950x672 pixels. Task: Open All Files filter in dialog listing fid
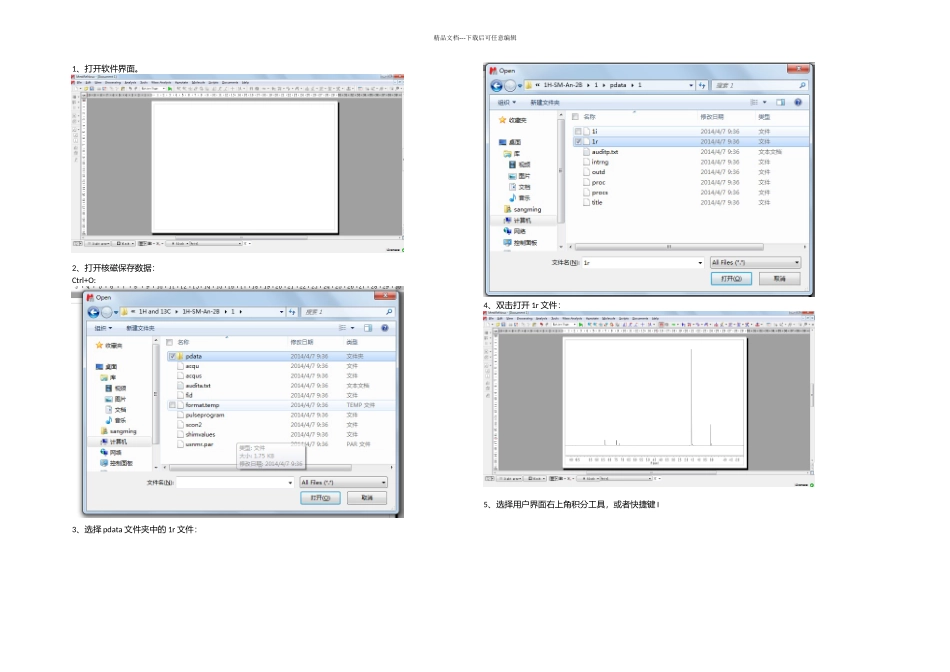pos(344,482)
